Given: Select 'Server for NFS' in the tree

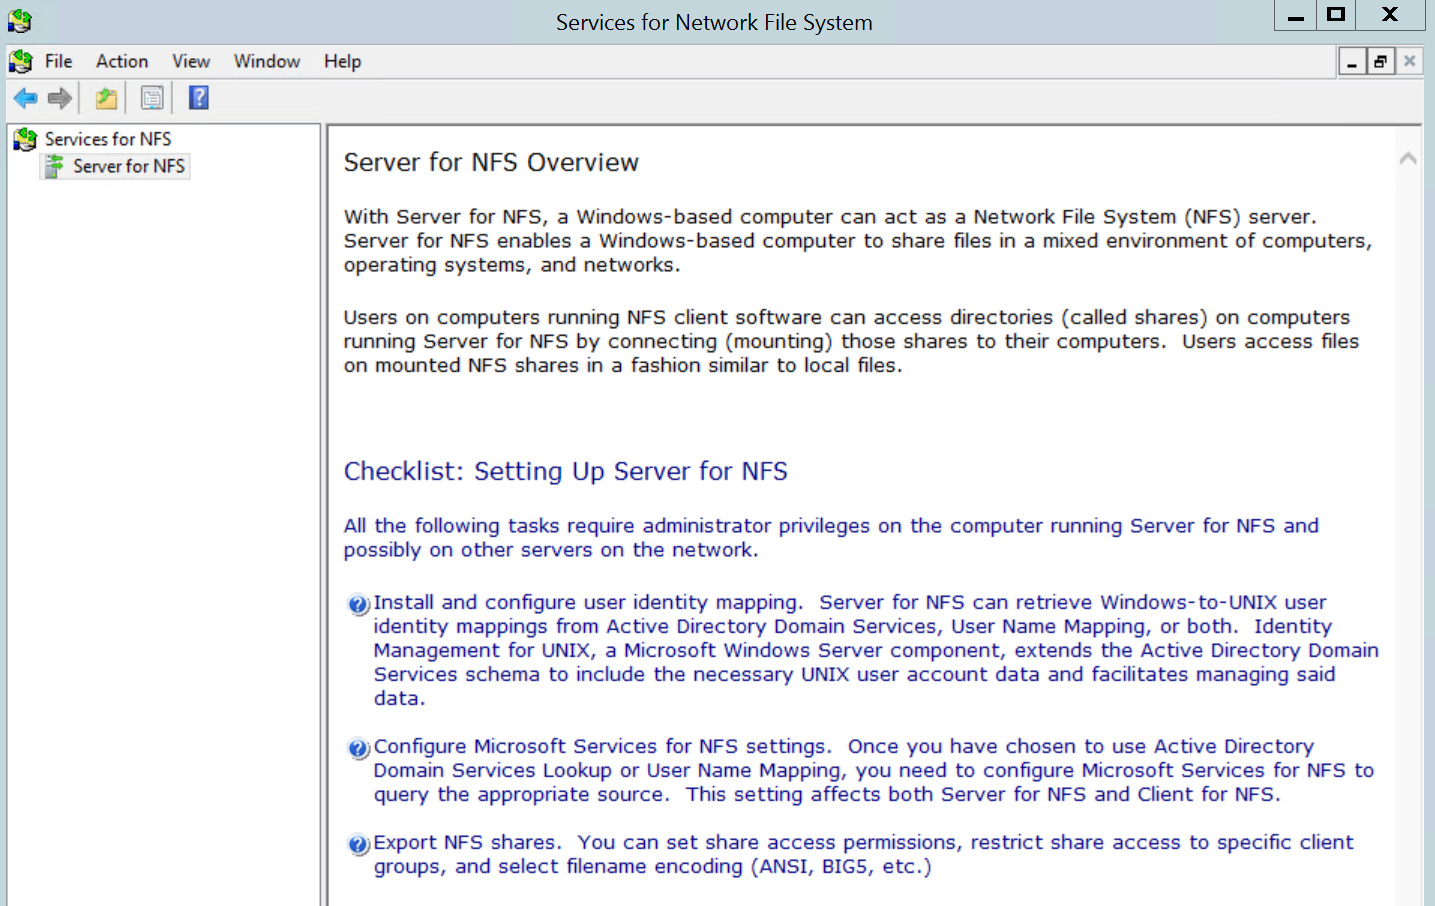Looking at the screenshot, I should click(128, 166).
